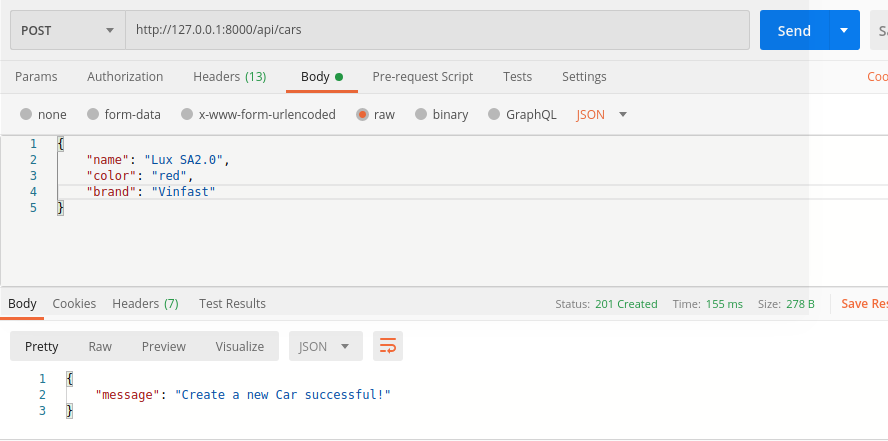Pick the binary body radio option
Image resolution: width=888 pixels, height=441 pixels.
coord(421,115)
